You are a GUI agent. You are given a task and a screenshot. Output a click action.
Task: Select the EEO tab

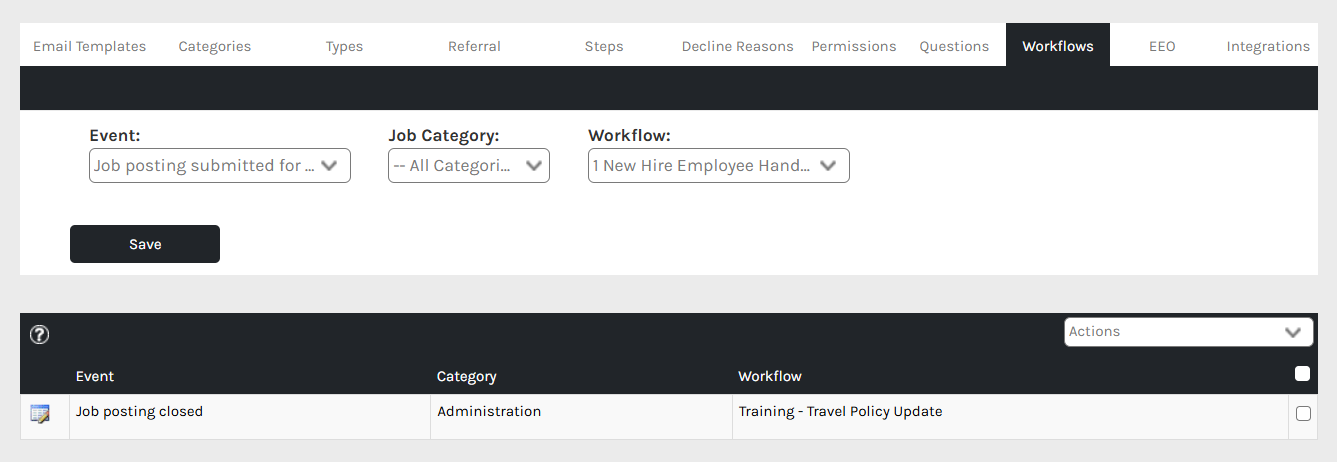point(1162,46)
